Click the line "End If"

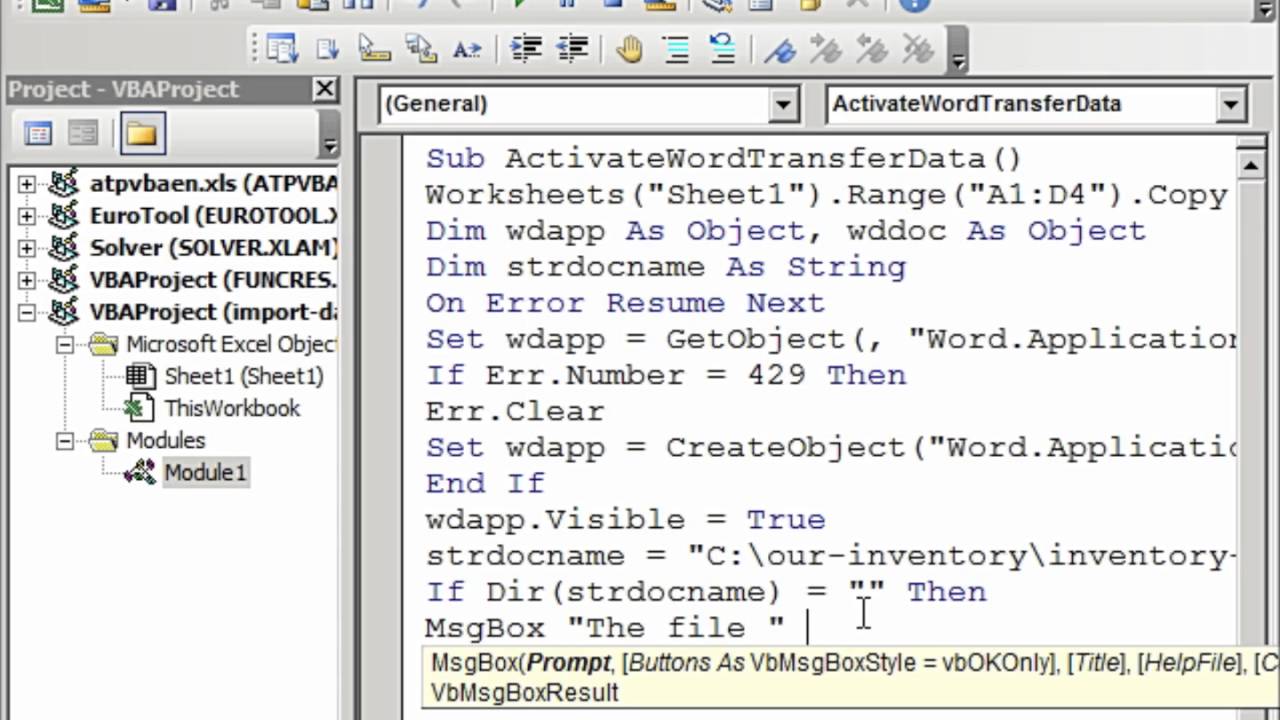pos(485,482)
